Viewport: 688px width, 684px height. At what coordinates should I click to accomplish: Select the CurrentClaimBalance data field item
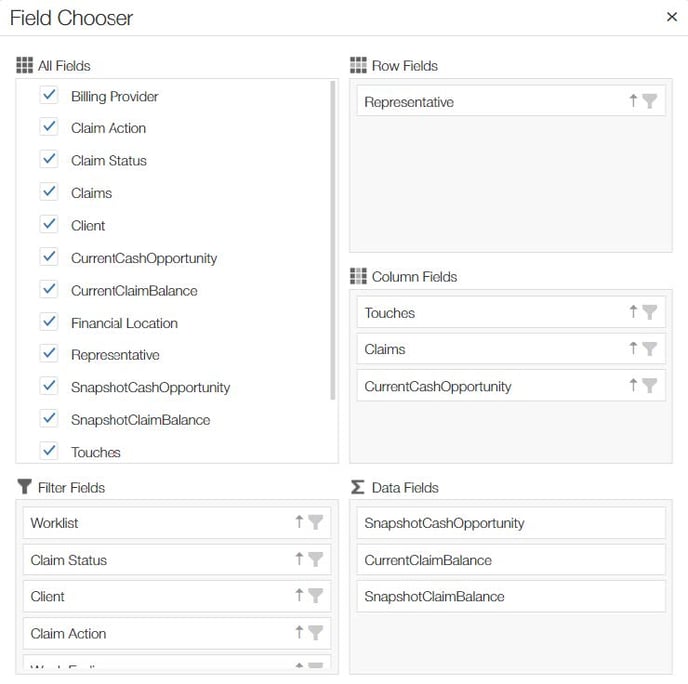tap(510, 560)
